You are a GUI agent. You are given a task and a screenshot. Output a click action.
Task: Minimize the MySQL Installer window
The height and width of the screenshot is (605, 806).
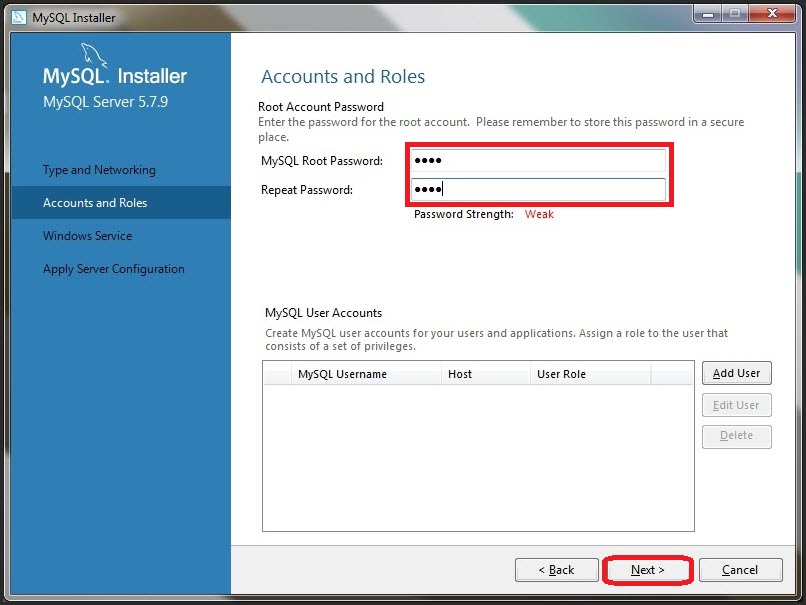pyautogui.click(x=708, y=14)
